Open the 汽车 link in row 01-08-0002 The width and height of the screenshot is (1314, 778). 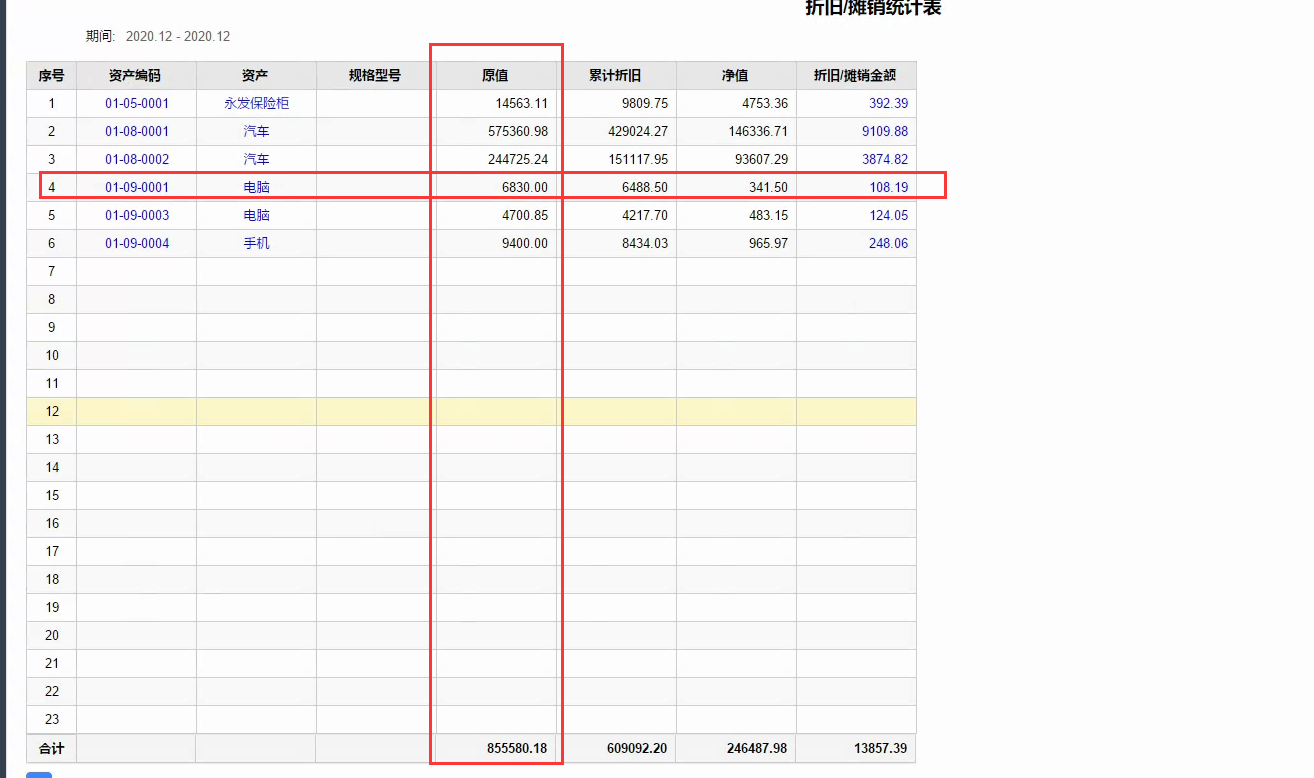tap(257, 159)
